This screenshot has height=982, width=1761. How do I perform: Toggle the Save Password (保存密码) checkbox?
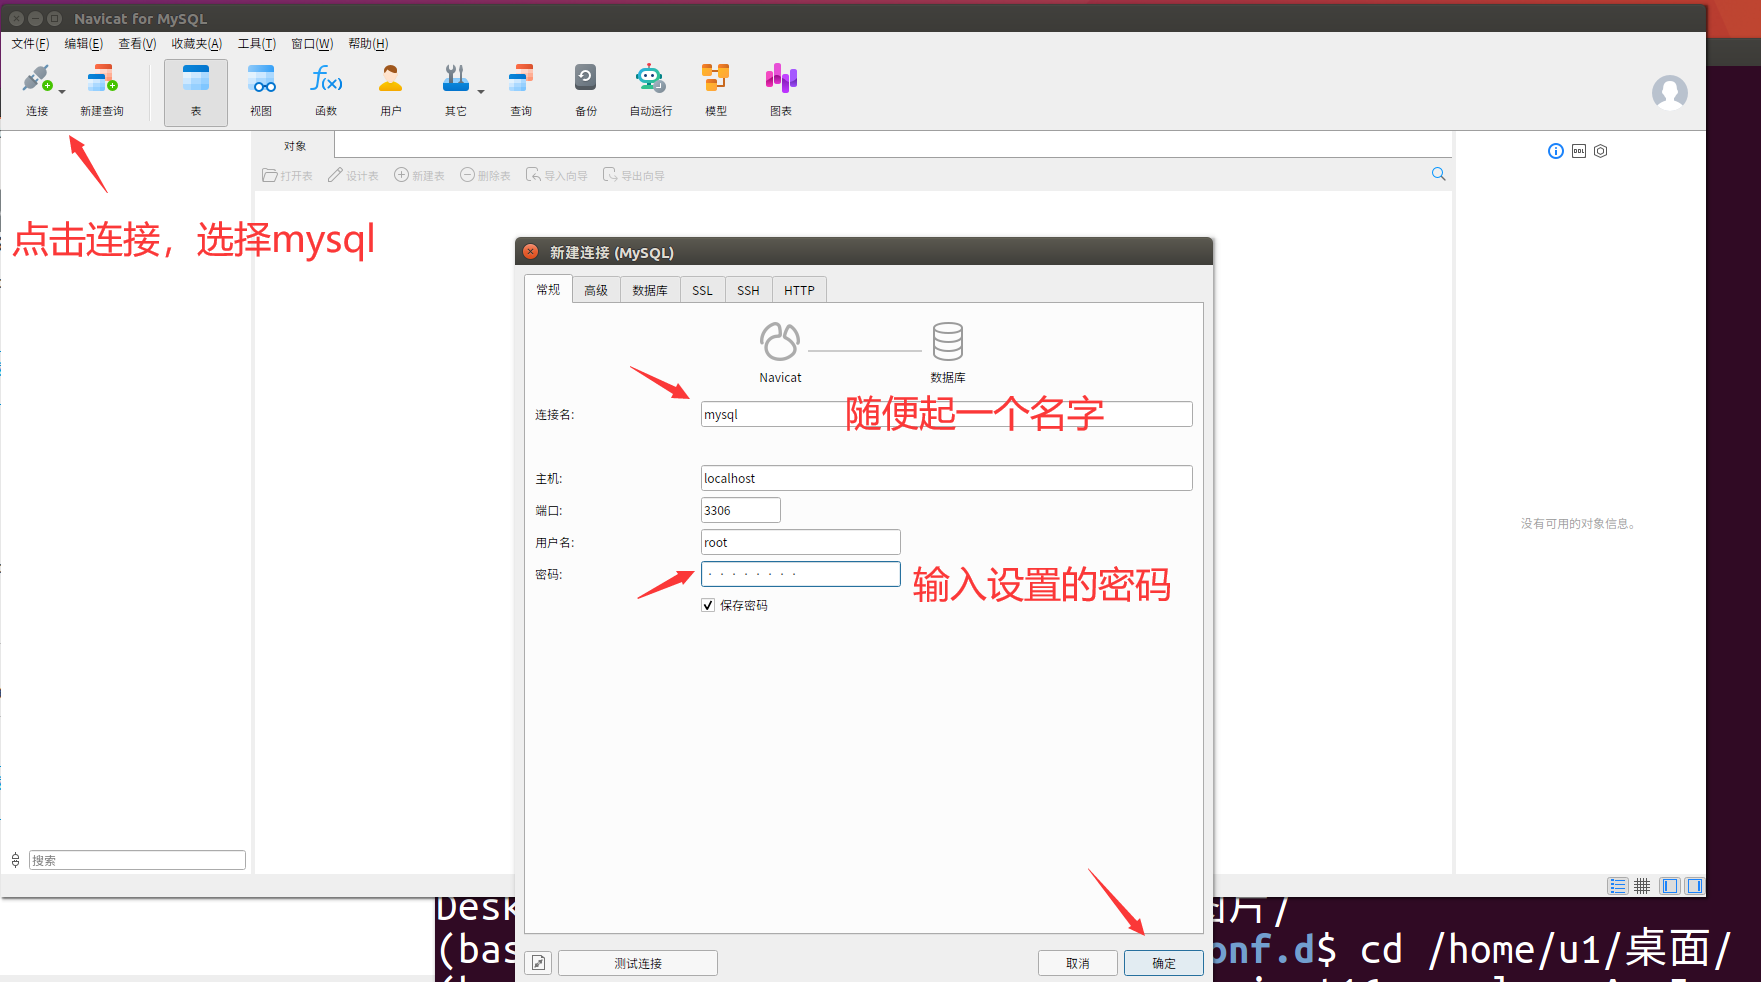[708, 605]
